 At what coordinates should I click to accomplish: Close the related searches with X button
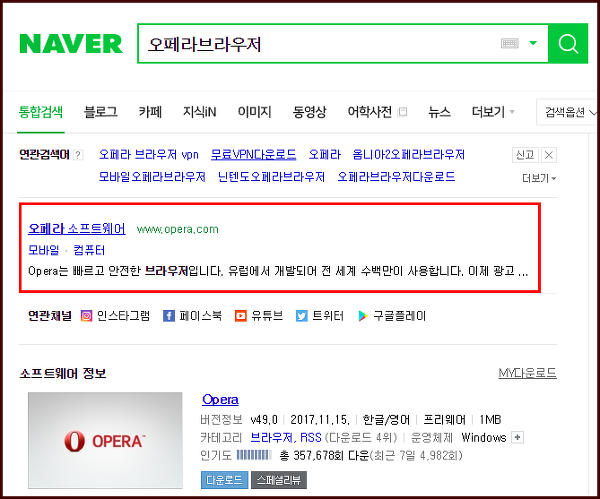(x=549, y=155)
